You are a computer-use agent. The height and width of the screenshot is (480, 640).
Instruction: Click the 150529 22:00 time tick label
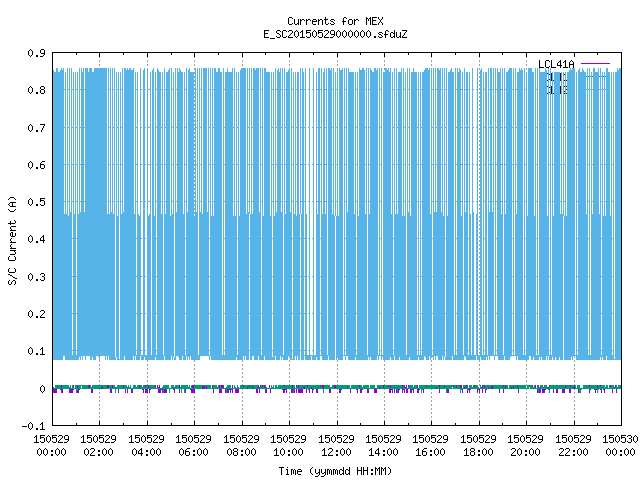coord(573,446)
